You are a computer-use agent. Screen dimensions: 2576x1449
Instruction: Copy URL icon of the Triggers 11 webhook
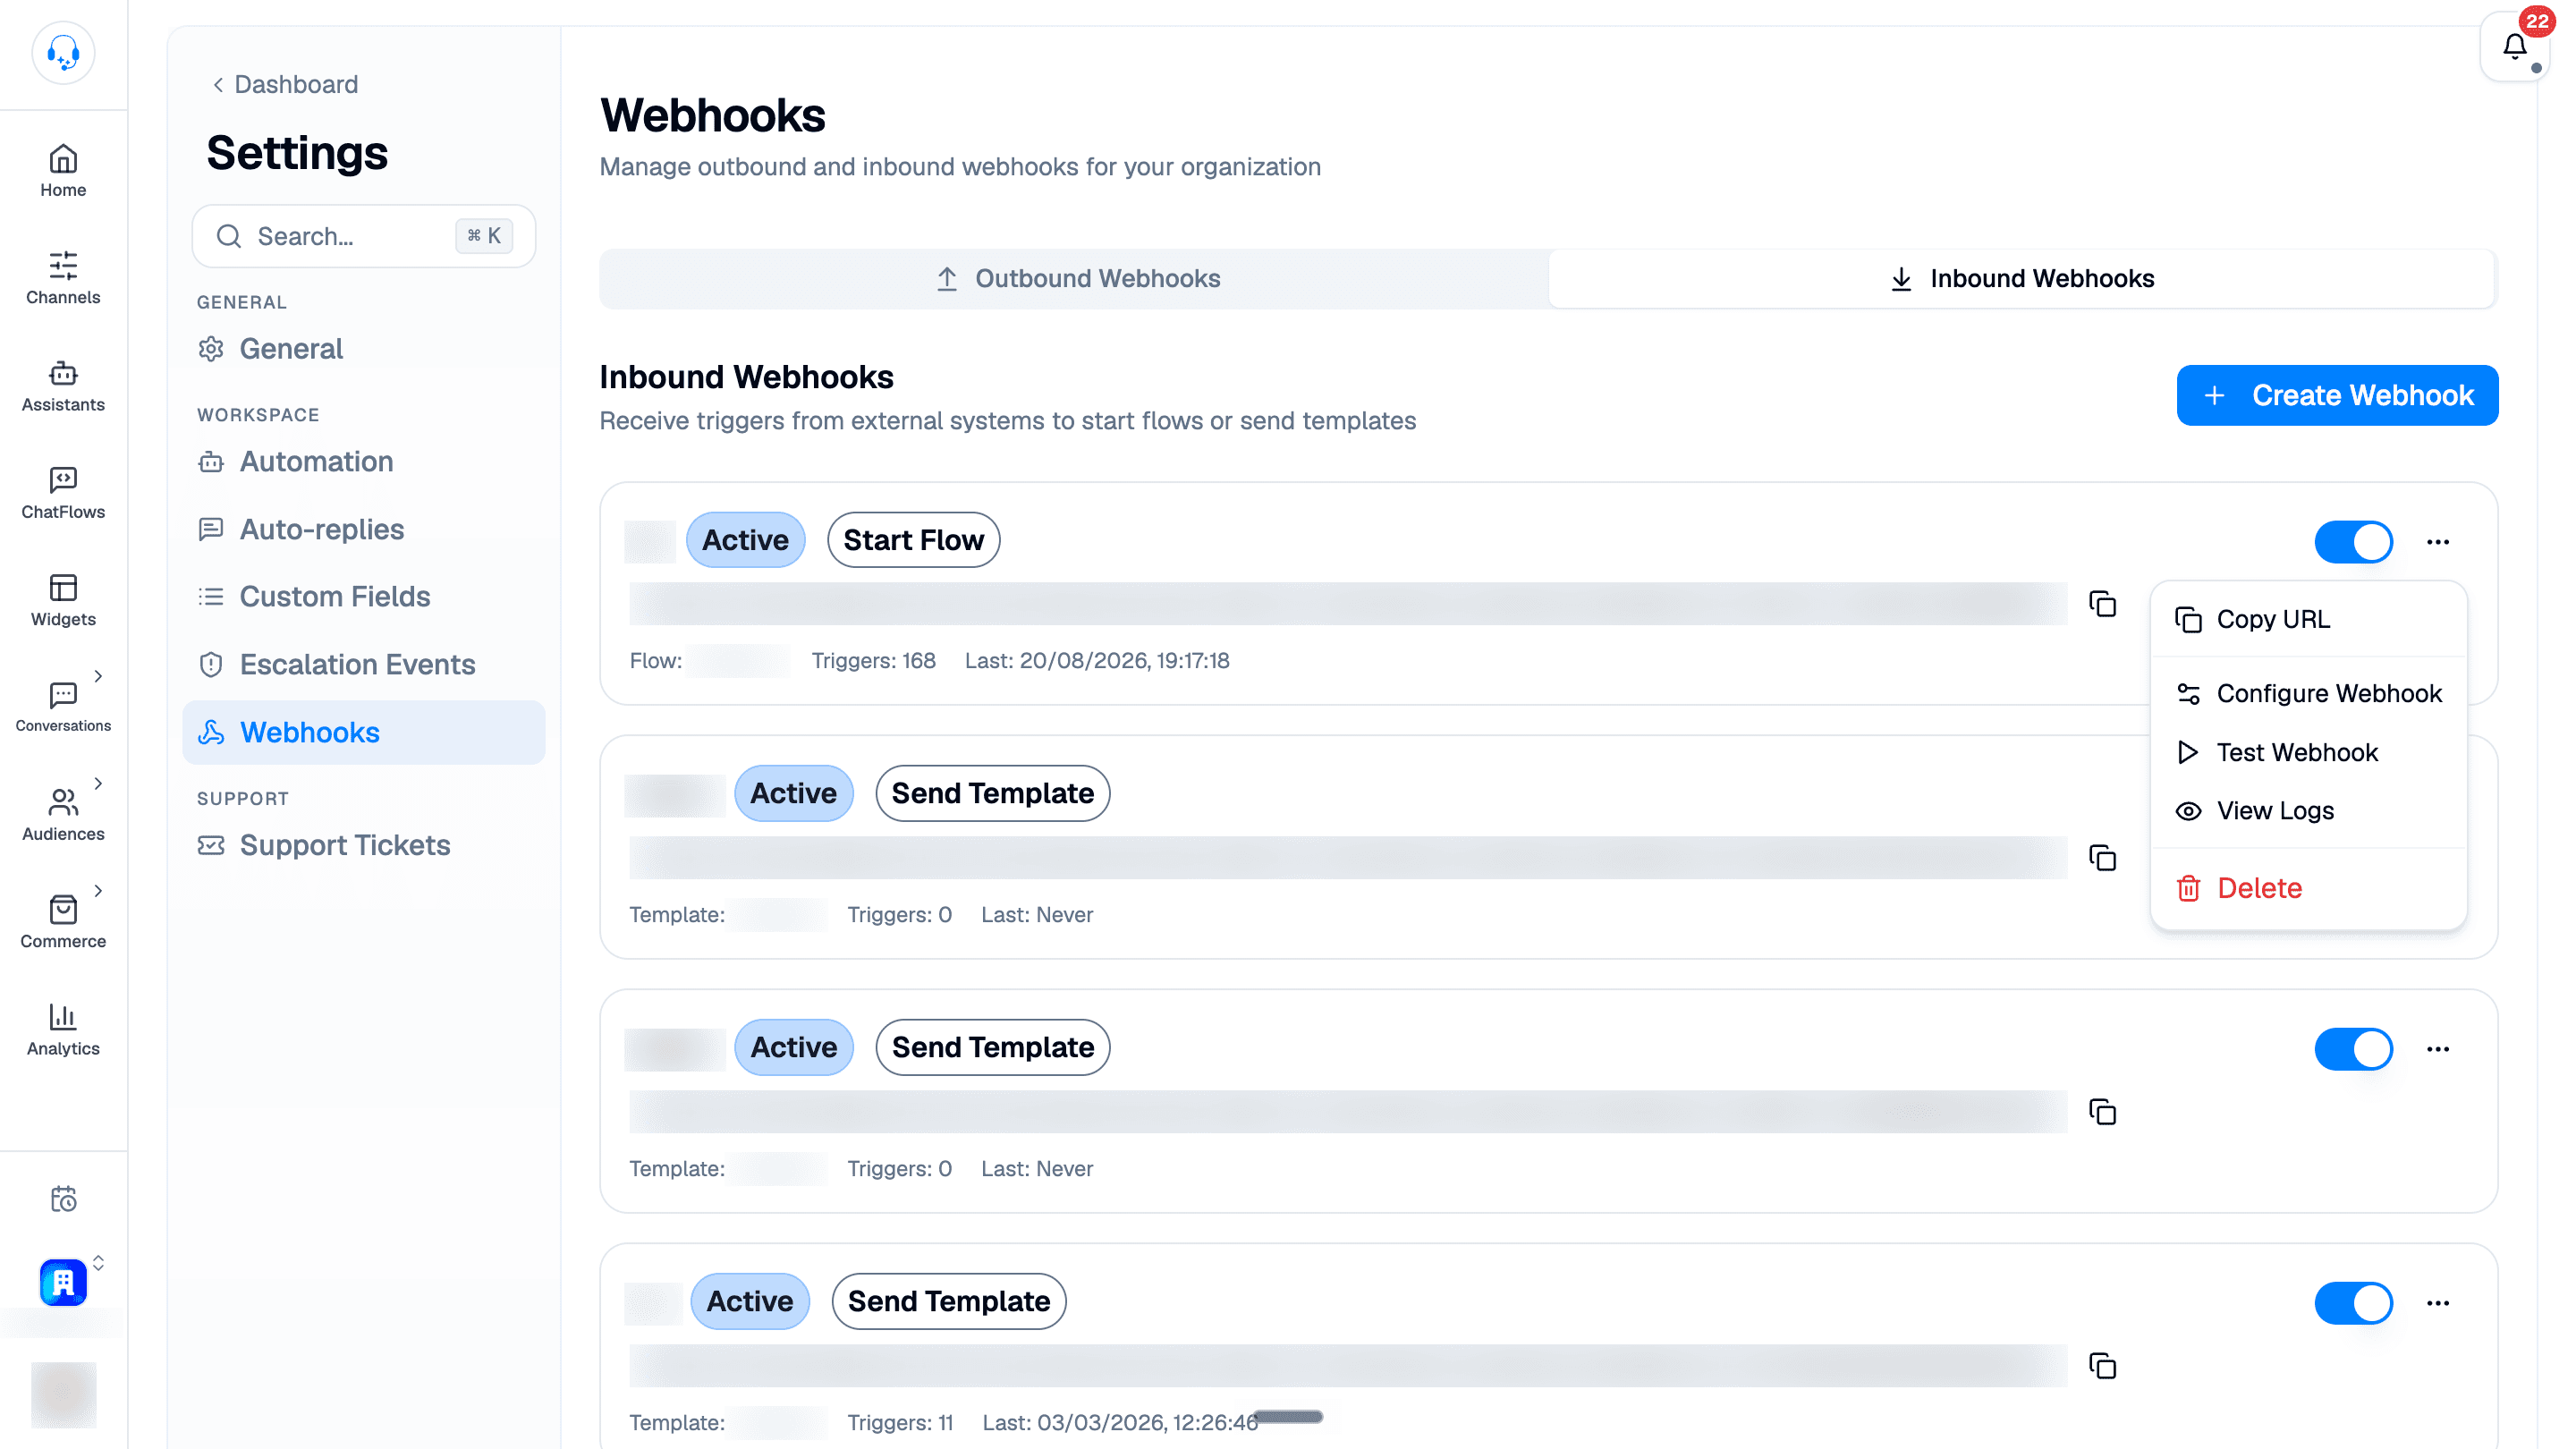point(2102,1366)
